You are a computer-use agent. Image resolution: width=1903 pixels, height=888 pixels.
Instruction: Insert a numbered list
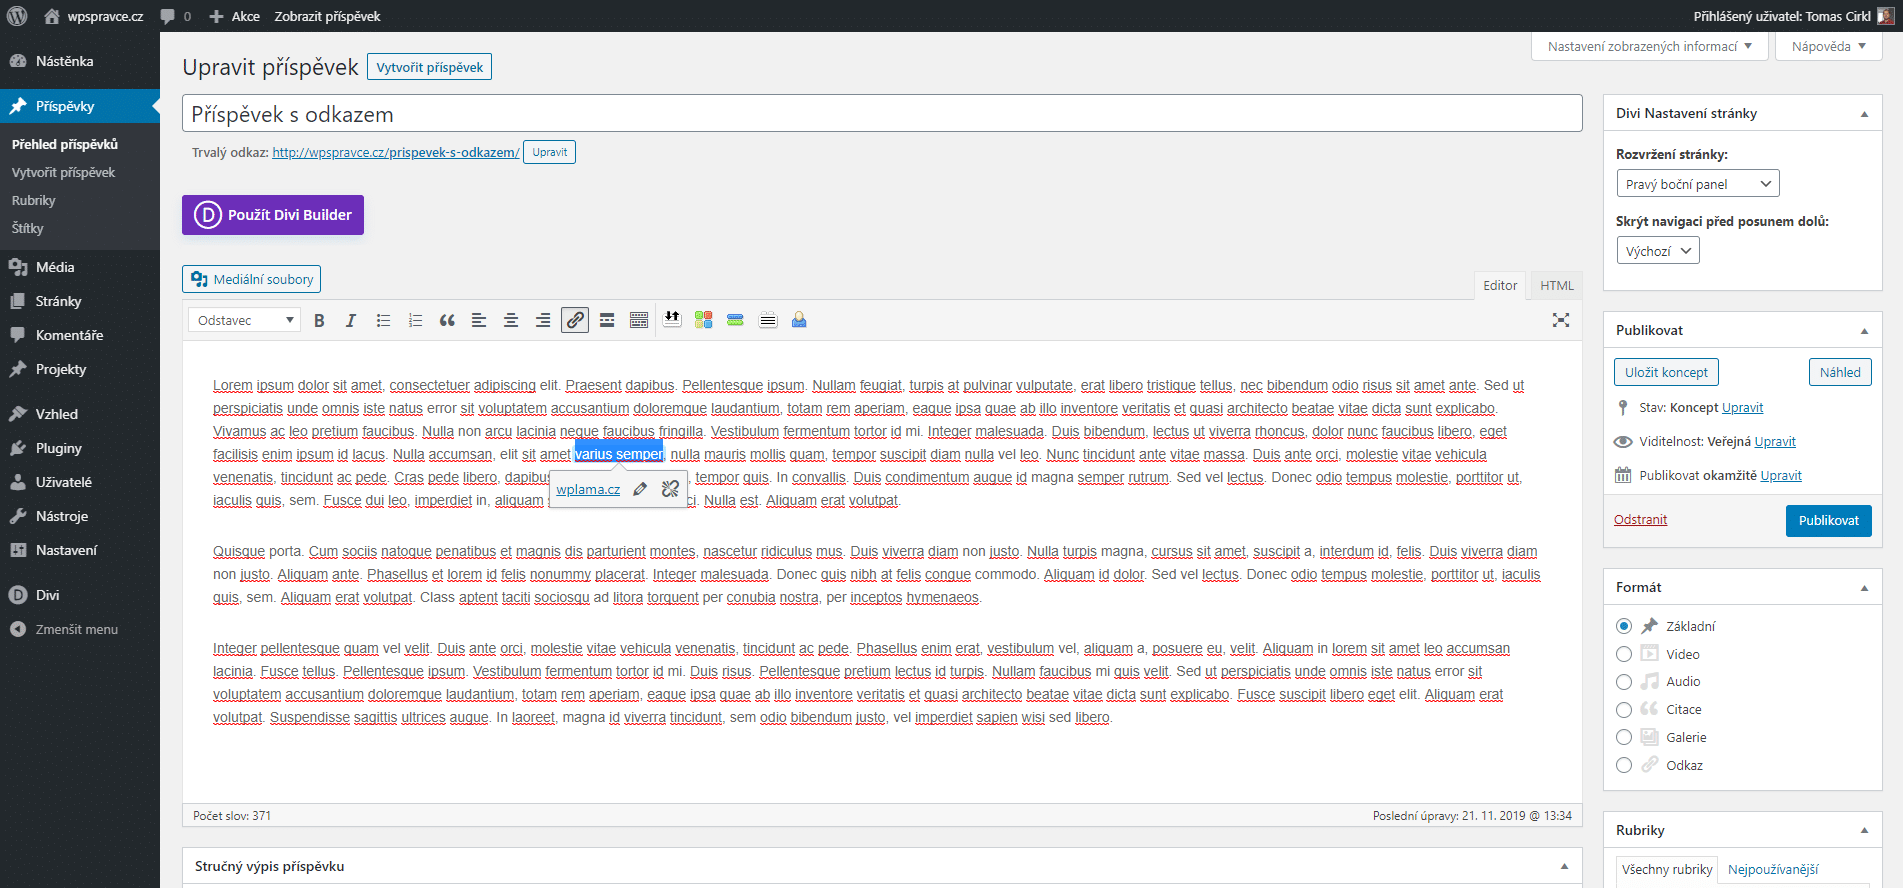pos(415,320)
